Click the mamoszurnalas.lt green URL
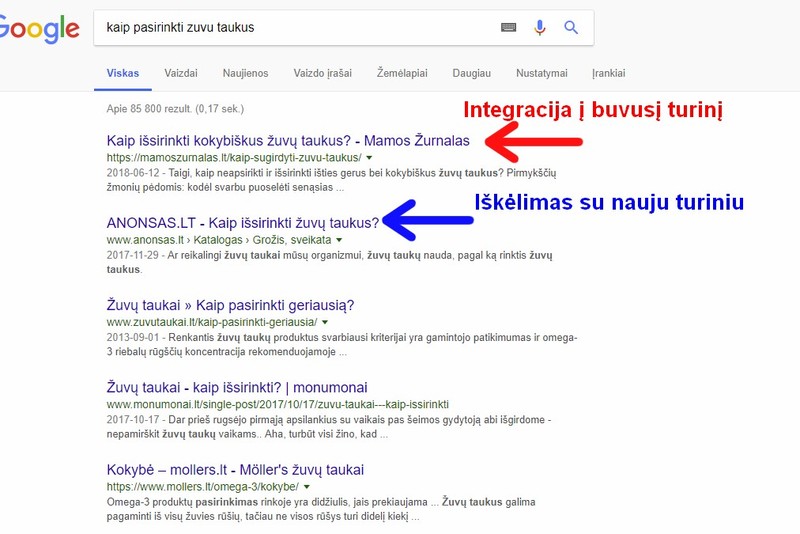 [234, 158]
